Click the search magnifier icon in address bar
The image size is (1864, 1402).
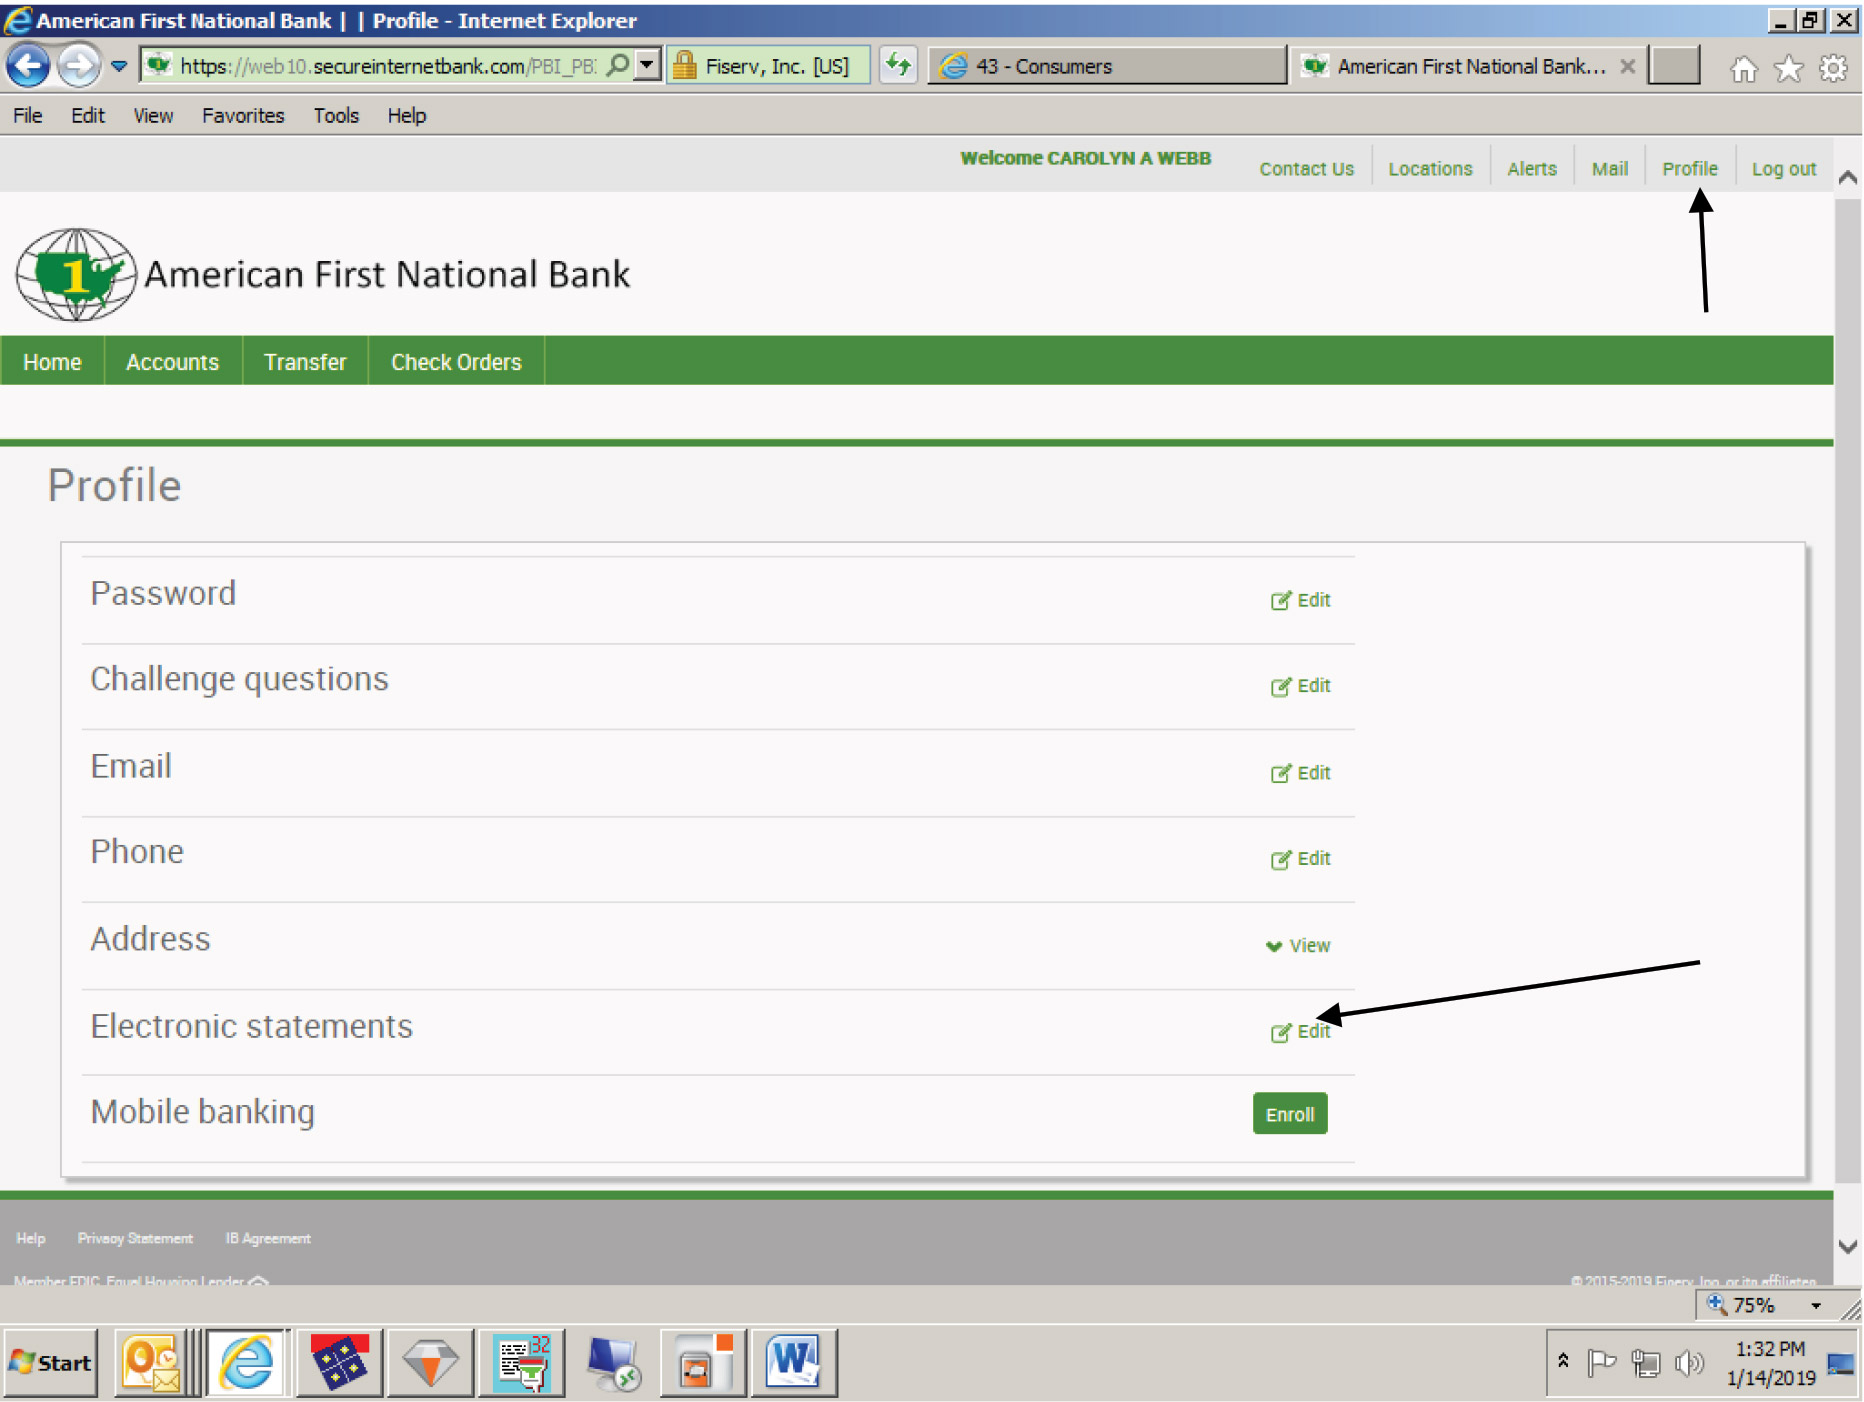[x=619, y=66]
